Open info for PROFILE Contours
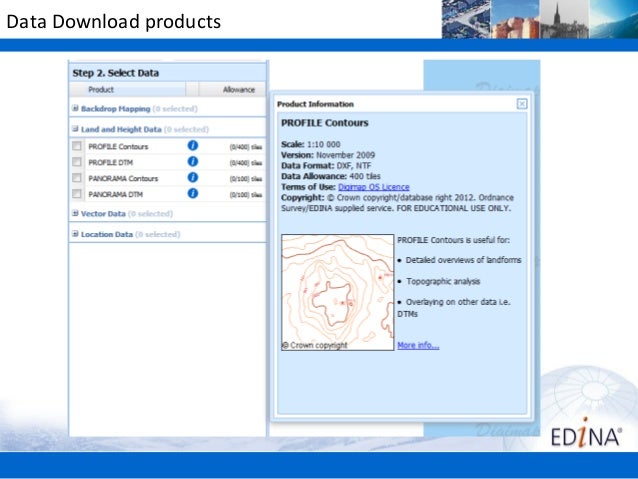638x479 pixels. click(x=193, y=145)
